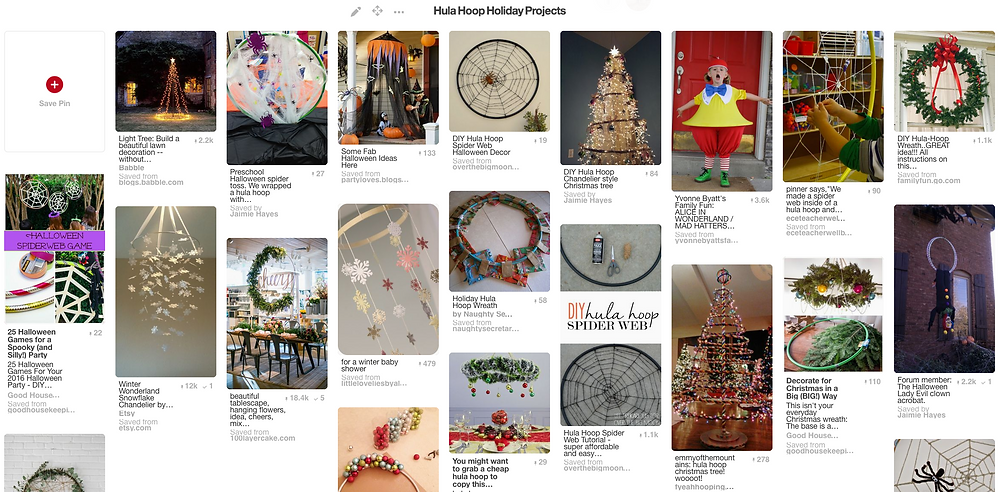Click the red plus Save Pin icon
Viewport: 1000px width, 492px height.
pos(54,84)
